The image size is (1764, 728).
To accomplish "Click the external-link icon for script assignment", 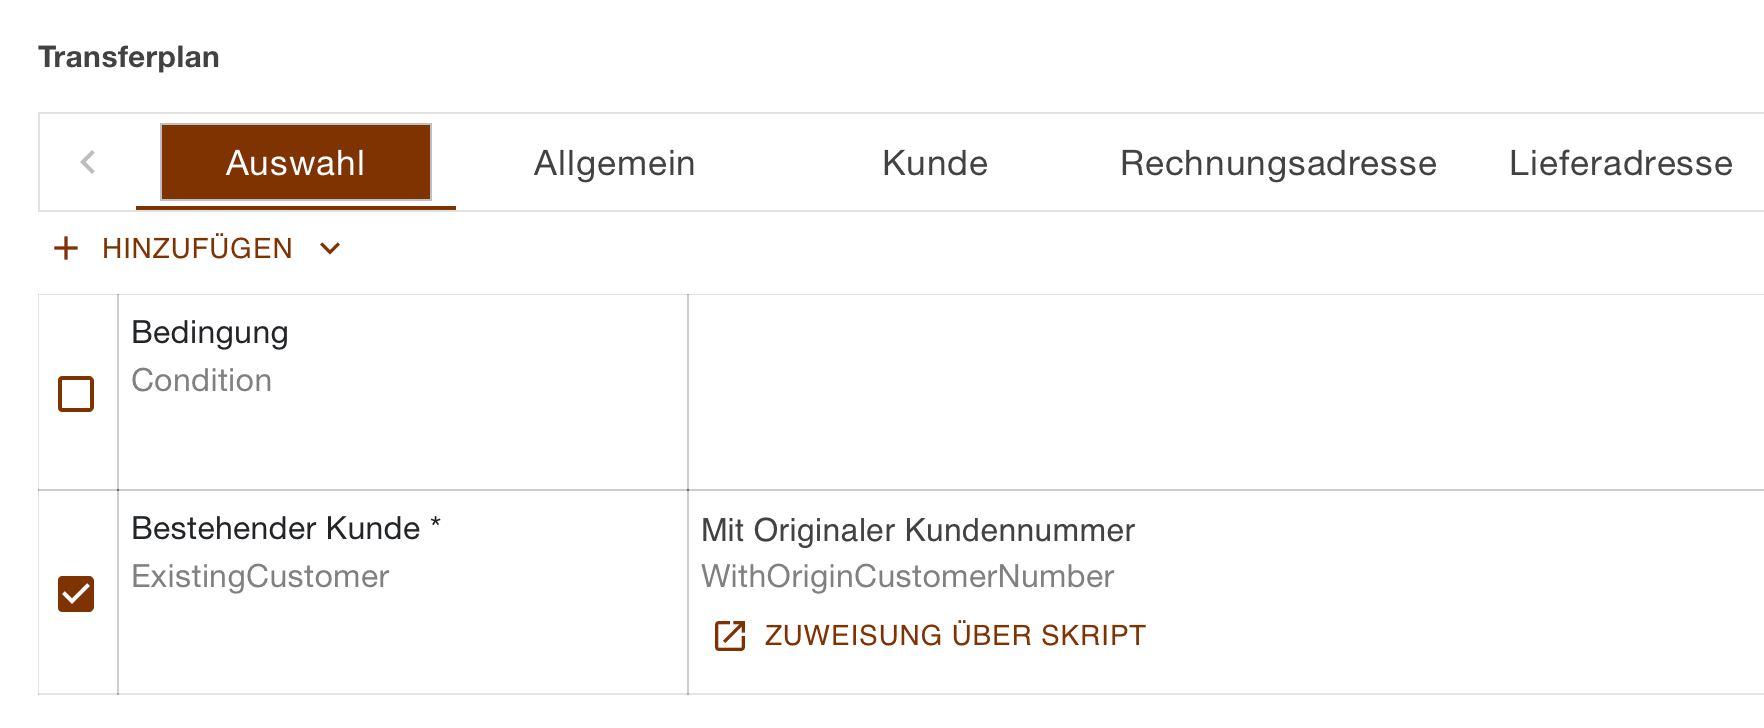I will (x=730, y=635).
